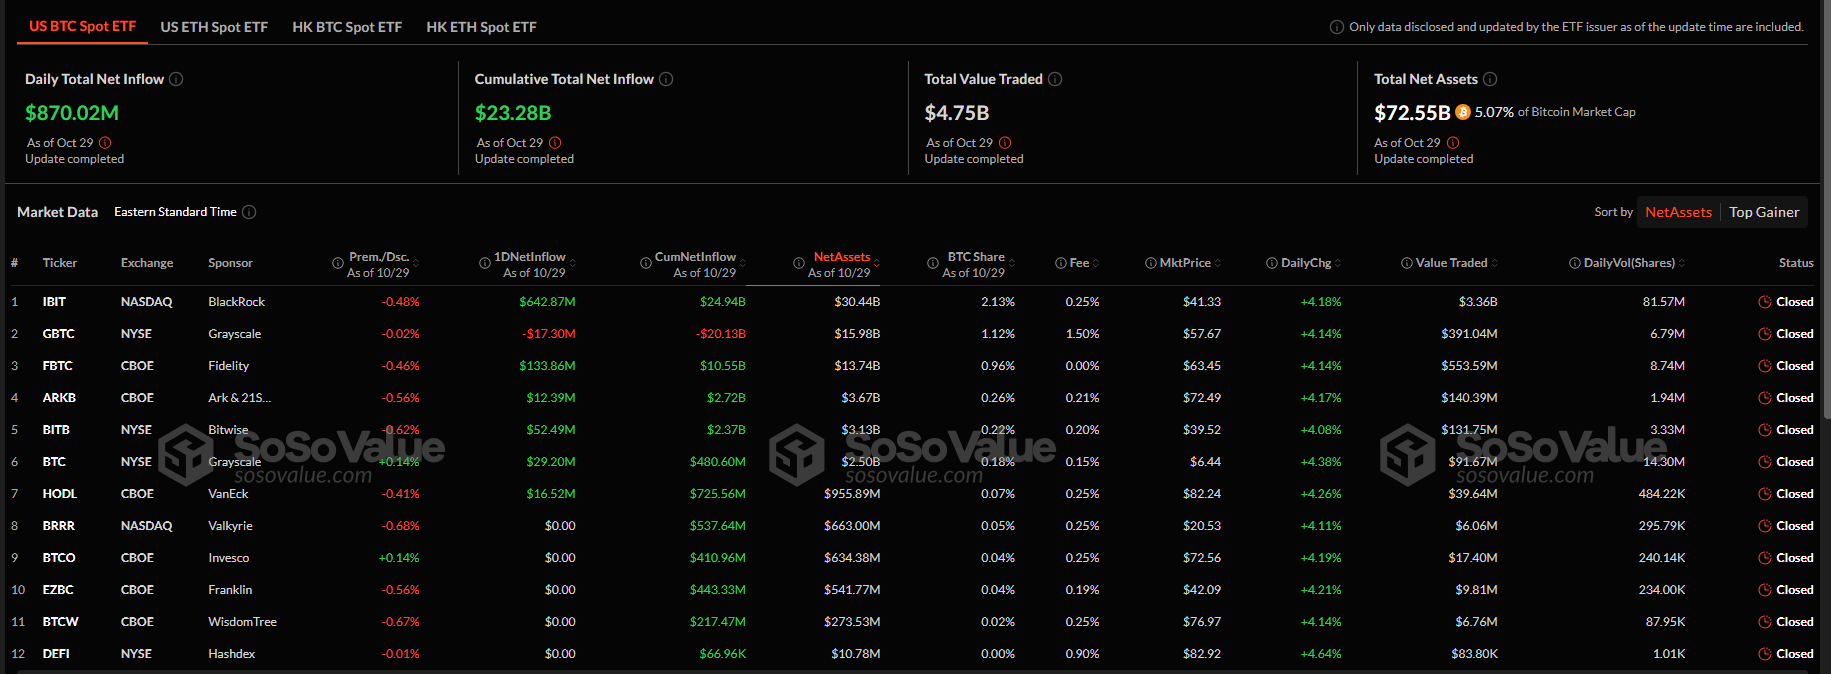Switch sorting to Top Gainer
This screenshot has height=674, width=1831.
[1764, 212]
